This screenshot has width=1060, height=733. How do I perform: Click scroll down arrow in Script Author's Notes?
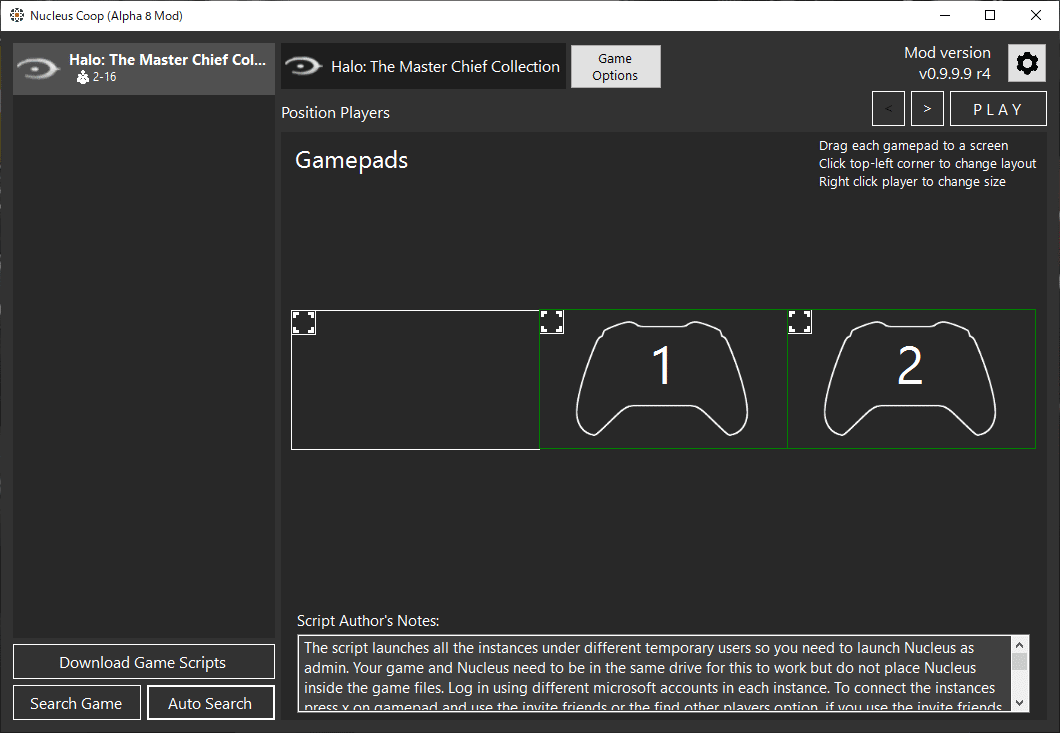tap(1019, 703)
